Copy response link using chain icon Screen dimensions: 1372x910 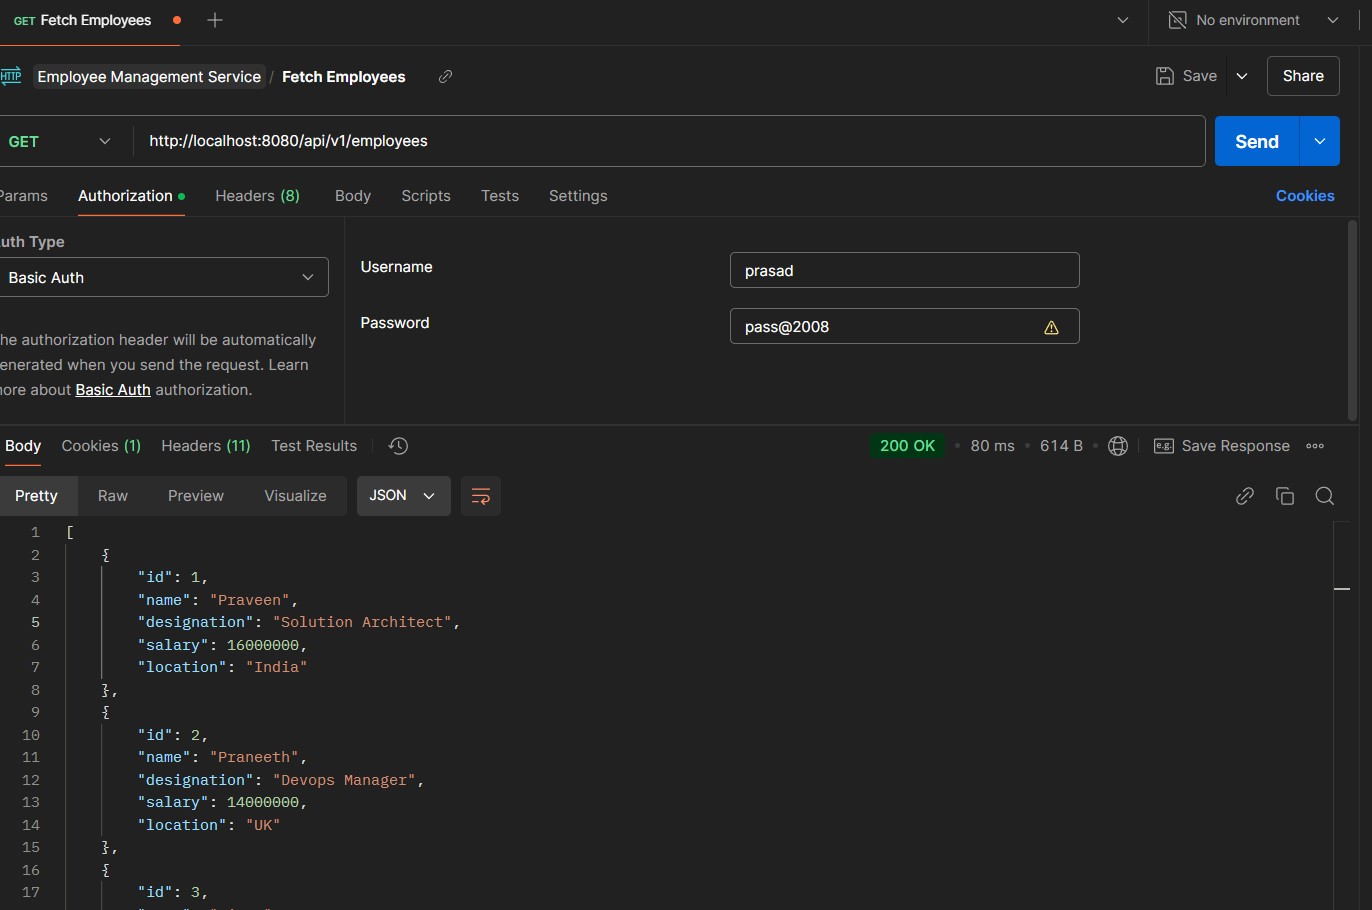(1245, 496)
